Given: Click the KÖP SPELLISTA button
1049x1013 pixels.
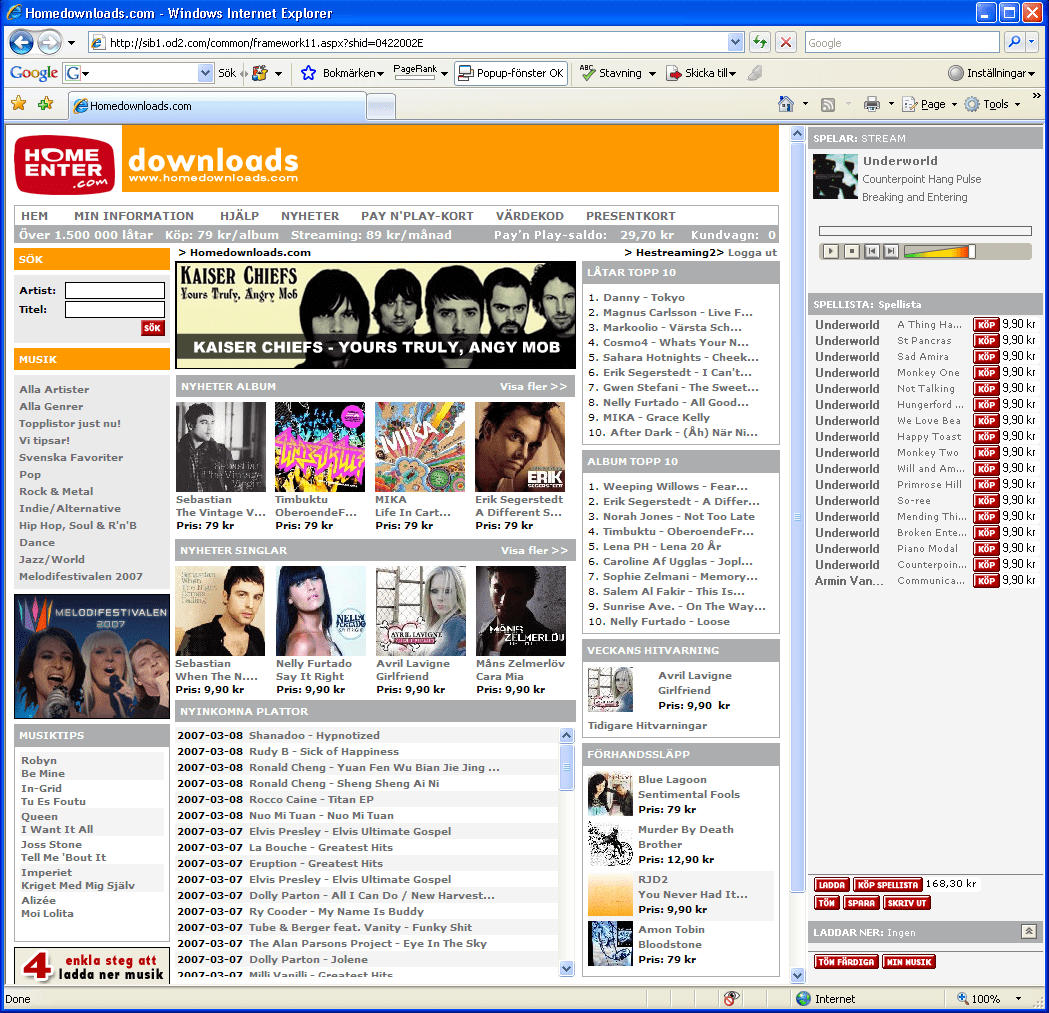Looking at the screenshot, I should tap(888, 885).
